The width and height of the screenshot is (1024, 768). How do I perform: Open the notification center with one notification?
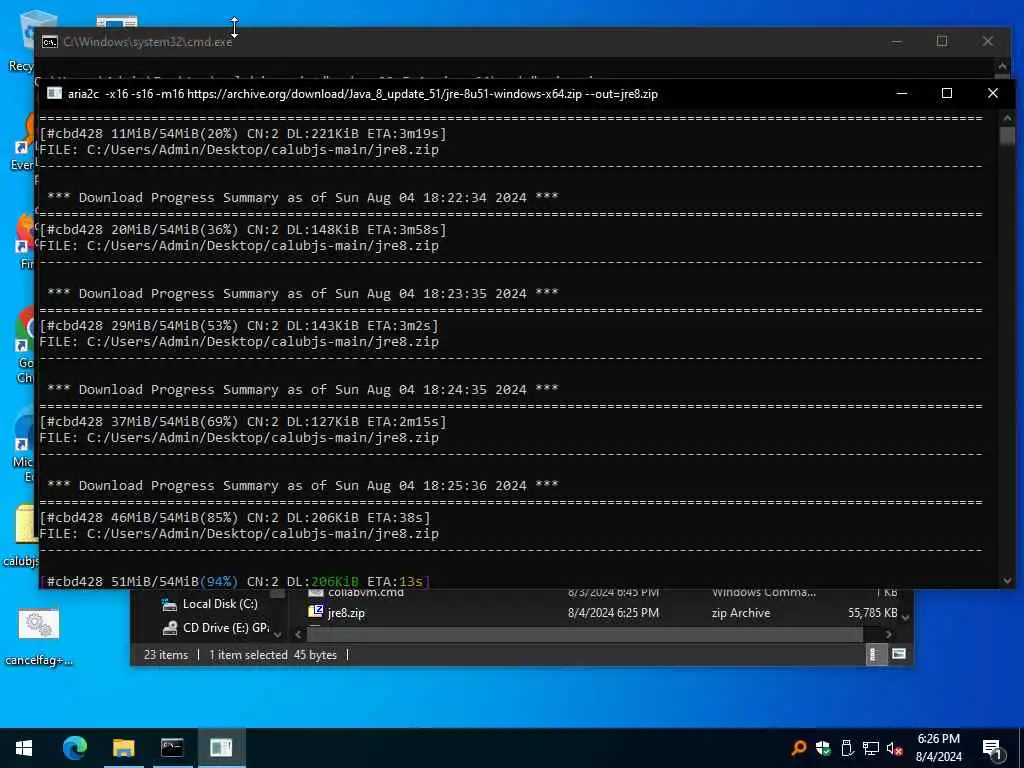tap(992, 748)
